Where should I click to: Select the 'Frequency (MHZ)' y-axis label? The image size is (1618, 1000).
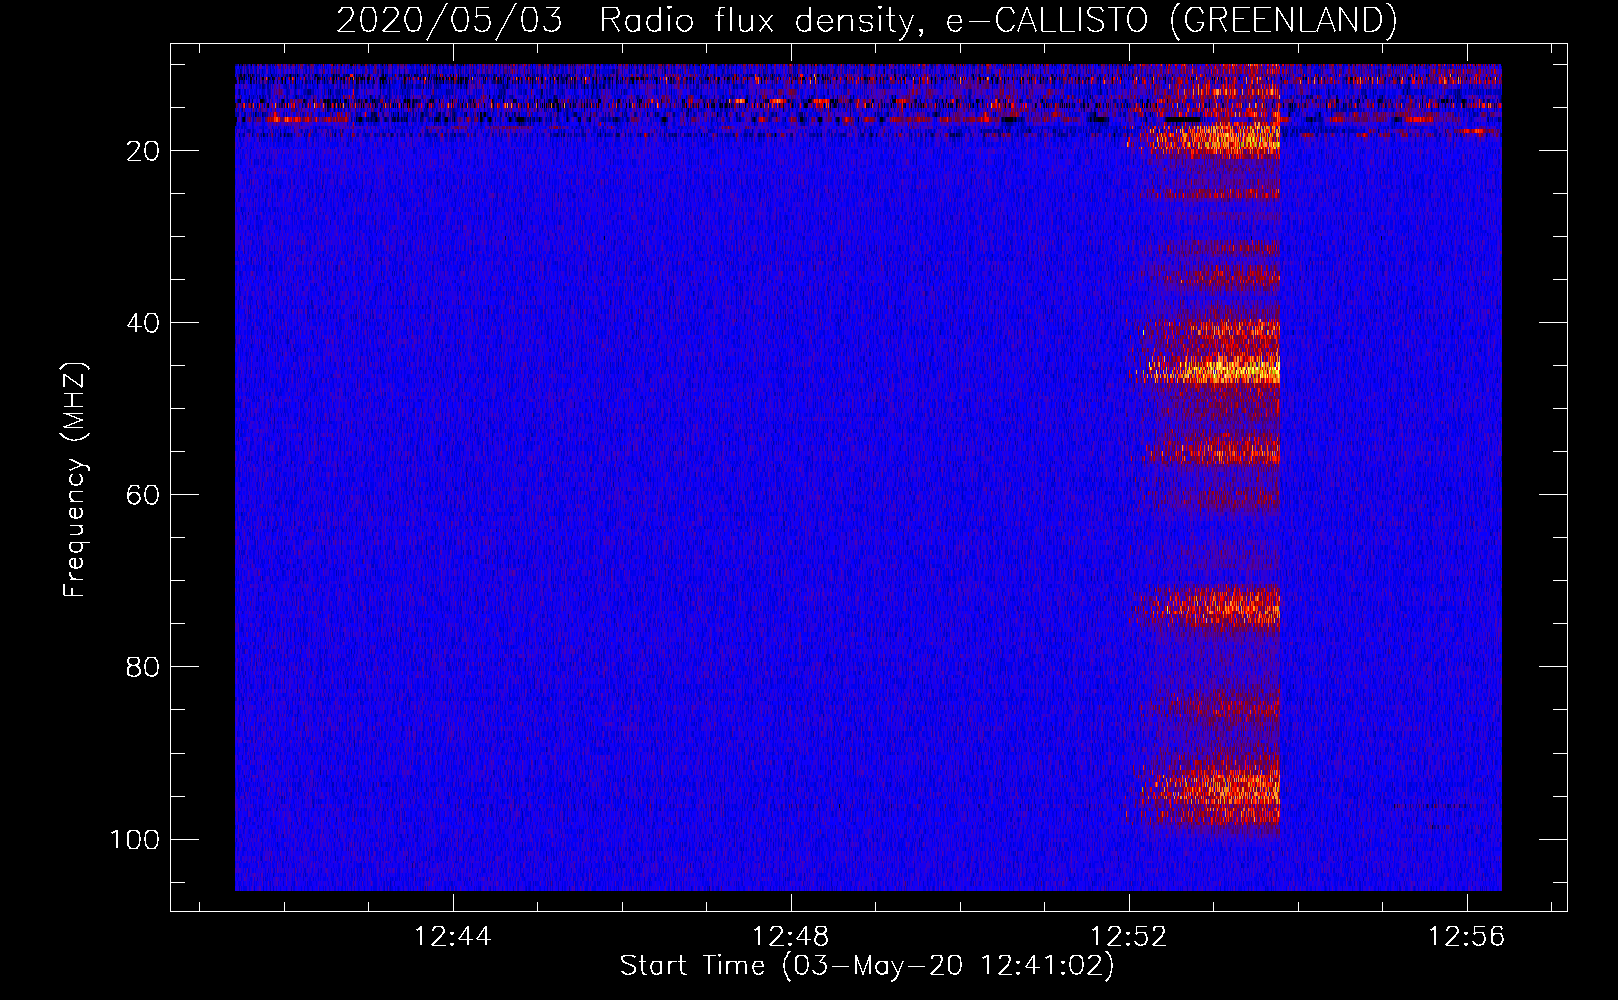(75, 480)
